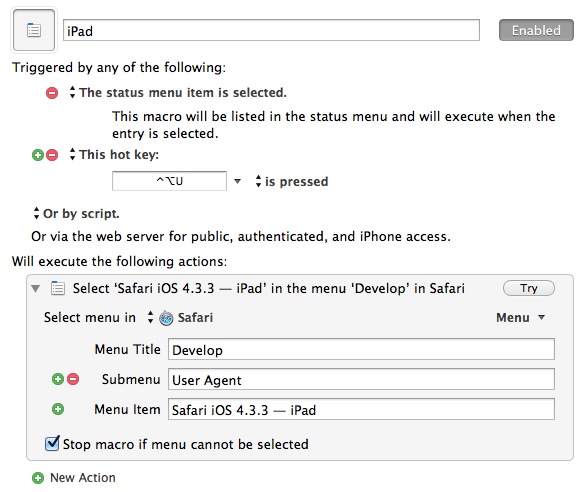588x492 pixels.
Task: Remove the hot key trigger
Action: click(52, 155)
